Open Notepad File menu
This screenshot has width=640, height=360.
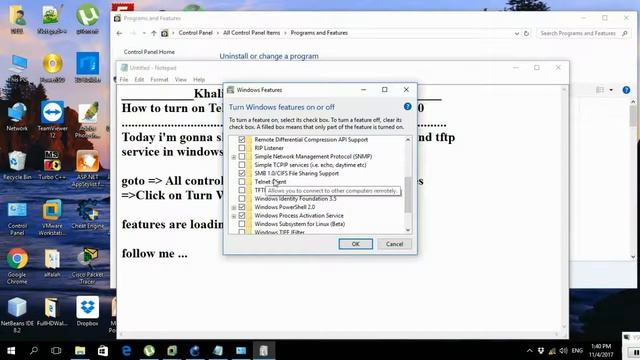[124, 80]
